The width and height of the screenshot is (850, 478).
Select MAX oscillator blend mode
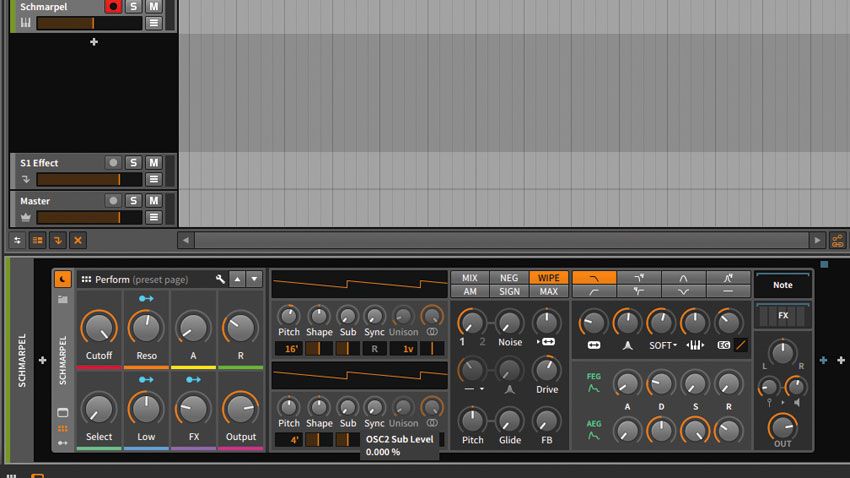pyautogui.click(x=549, y=292)
